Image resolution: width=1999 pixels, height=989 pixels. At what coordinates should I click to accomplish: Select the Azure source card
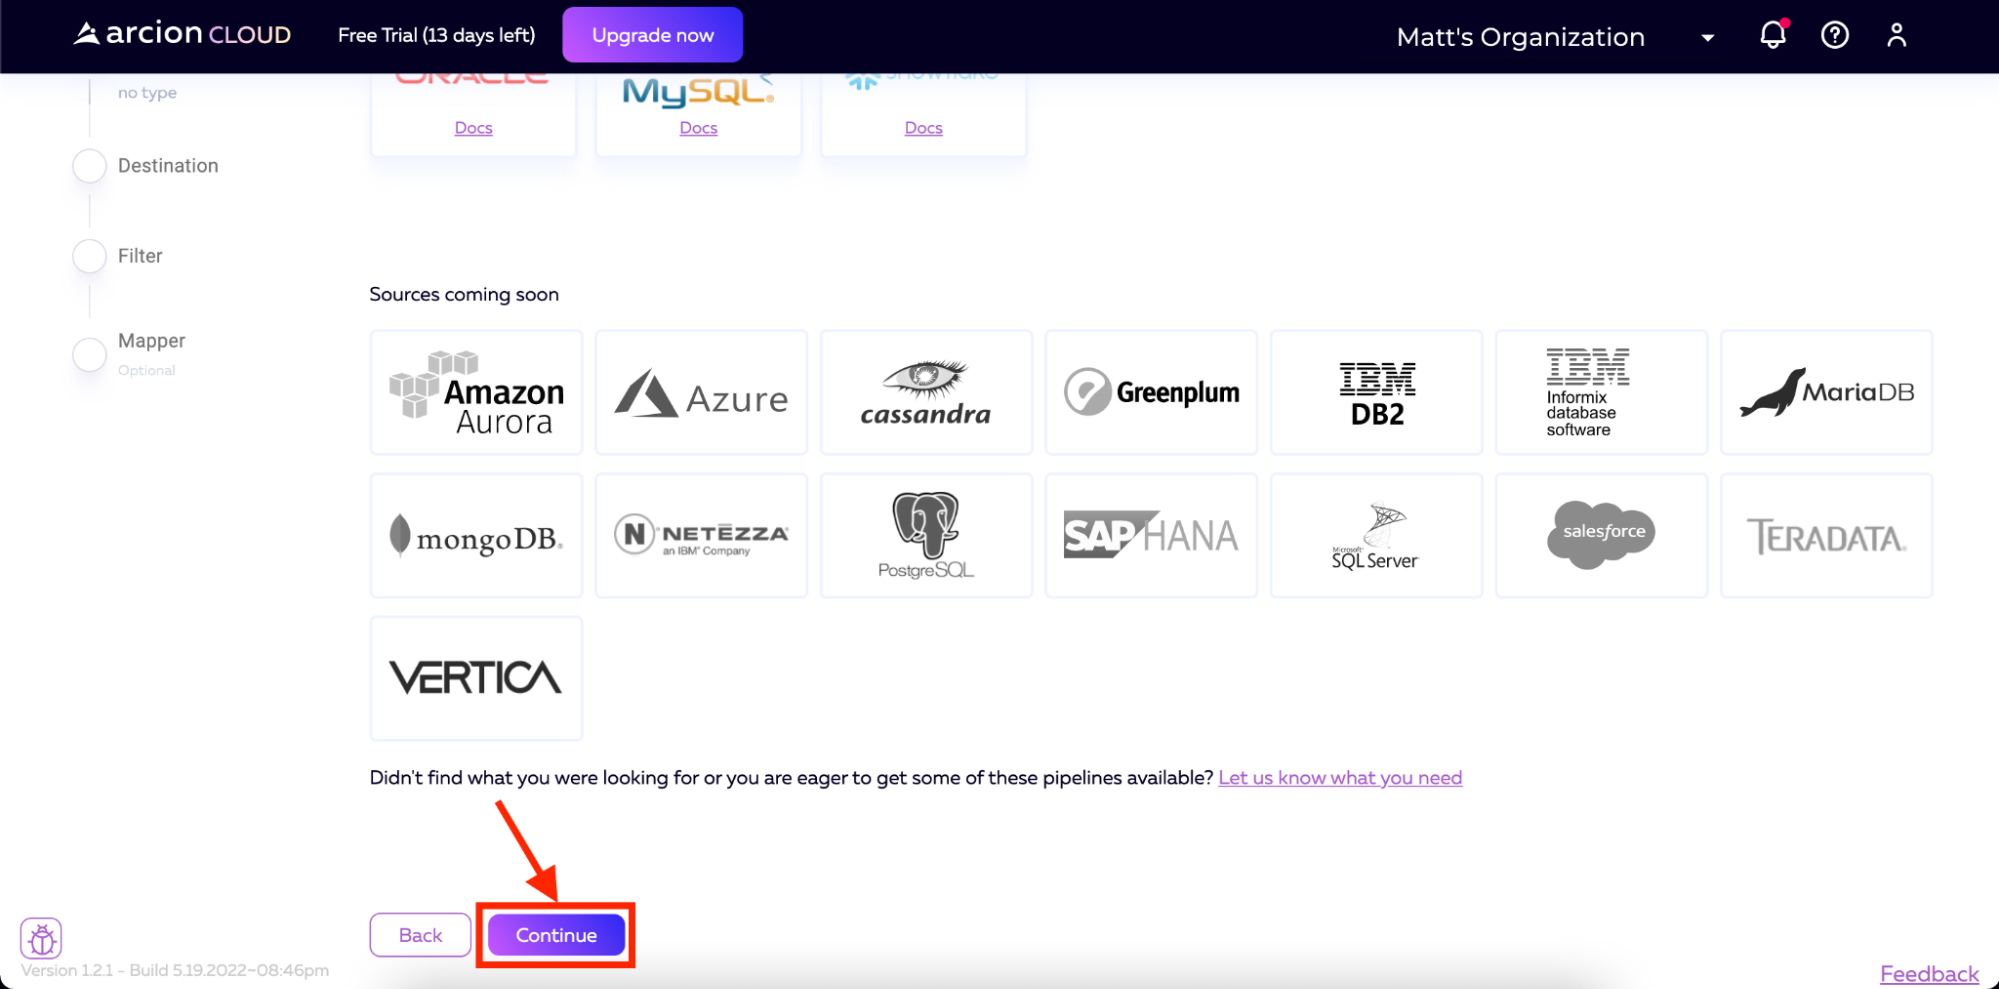701,392
